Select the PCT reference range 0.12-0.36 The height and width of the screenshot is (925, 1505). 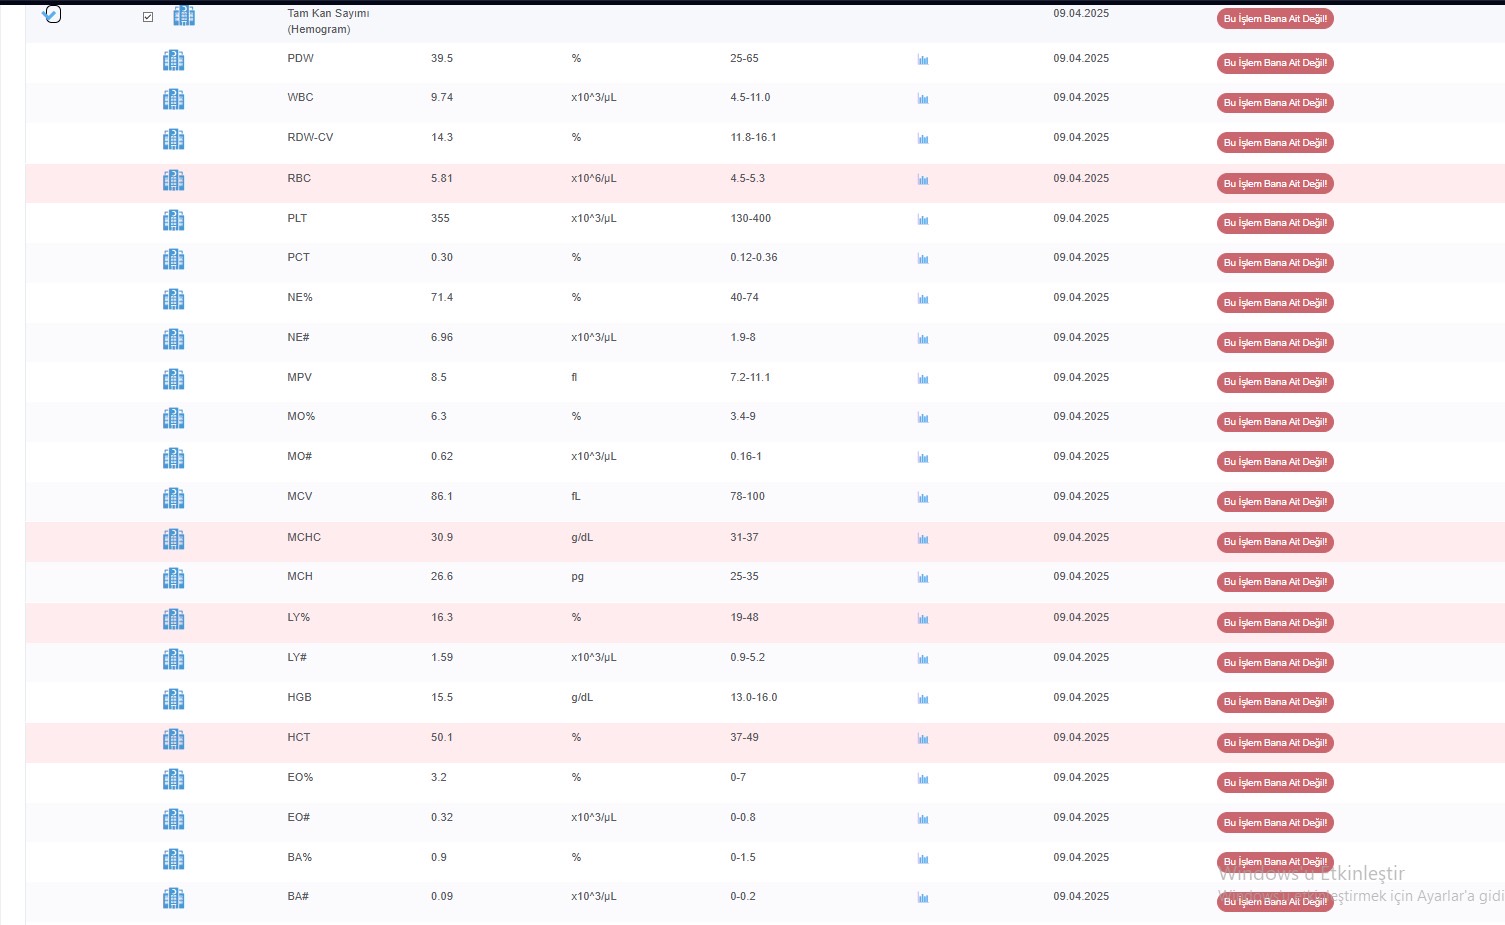pyautogui.click(x=754, y=257)
